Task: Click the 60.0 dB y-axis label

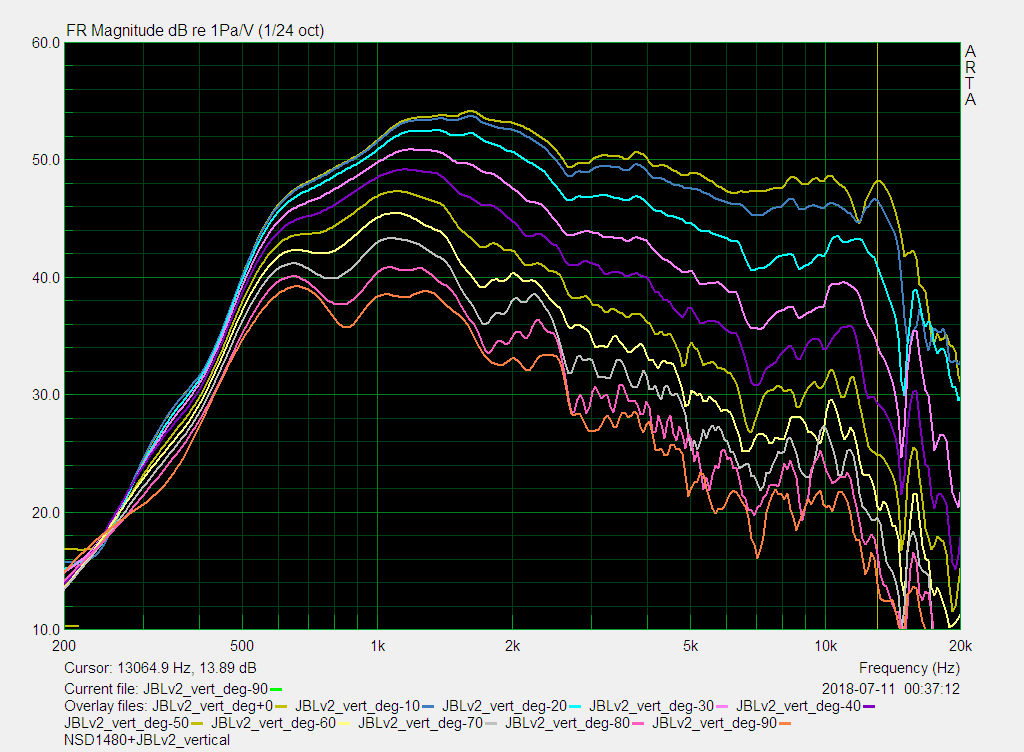Action: [x=46, y=43]
